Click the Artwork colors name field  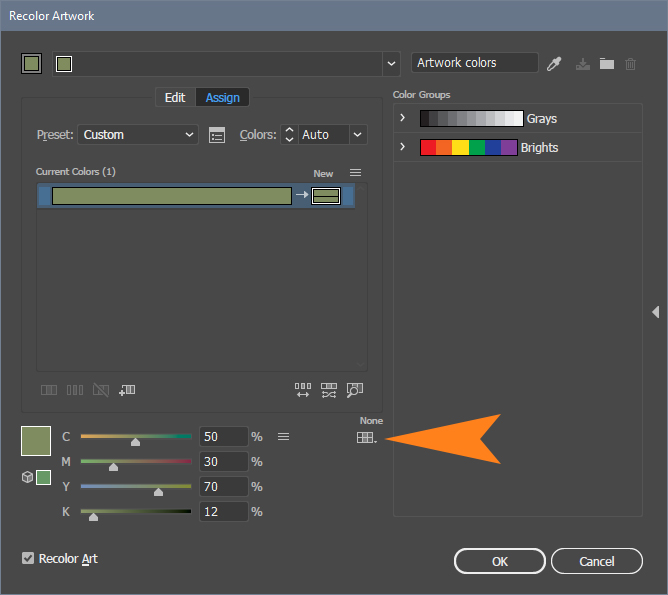point(474,63)
